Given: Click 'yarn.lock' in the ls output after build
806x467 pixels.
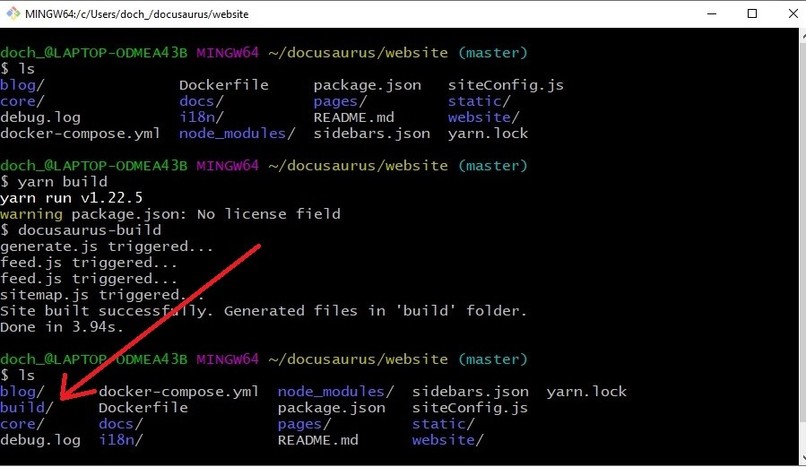Looking at the screenshot, I should pyautogui.click(x=587, y=391).
